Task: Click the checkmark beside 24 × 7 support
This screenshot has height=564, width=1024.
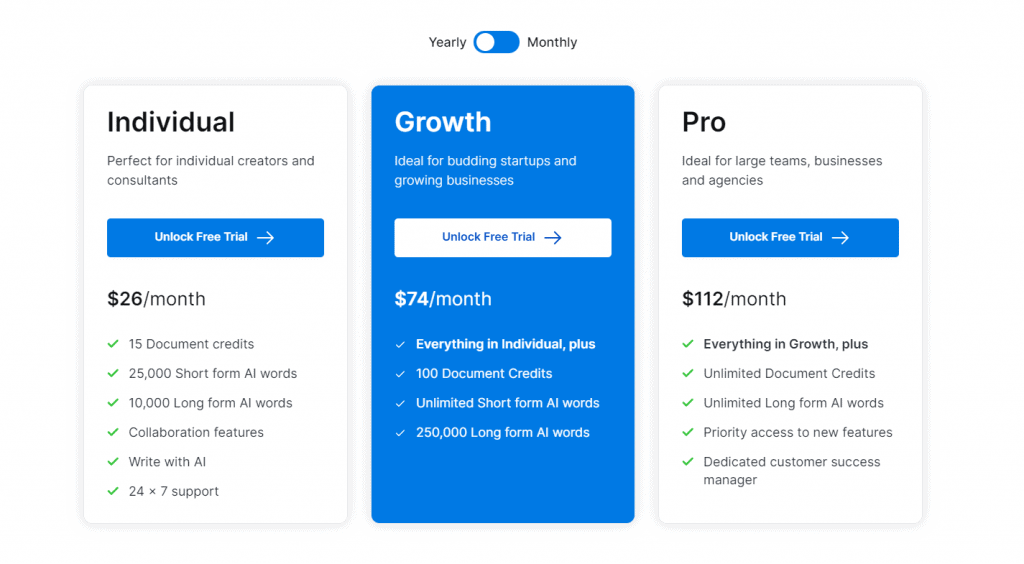Action: (113, 491)
